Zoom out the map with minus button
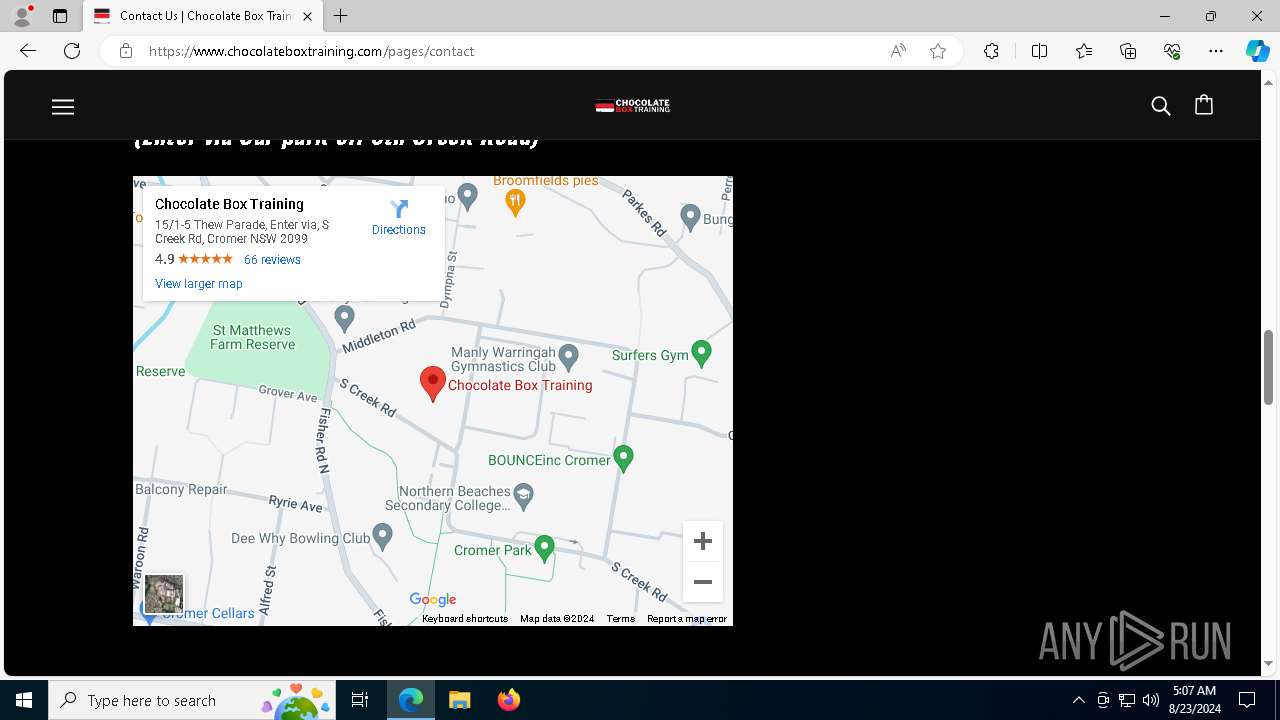The height and width of the screenshot is (720, 1280). [703, 582]
